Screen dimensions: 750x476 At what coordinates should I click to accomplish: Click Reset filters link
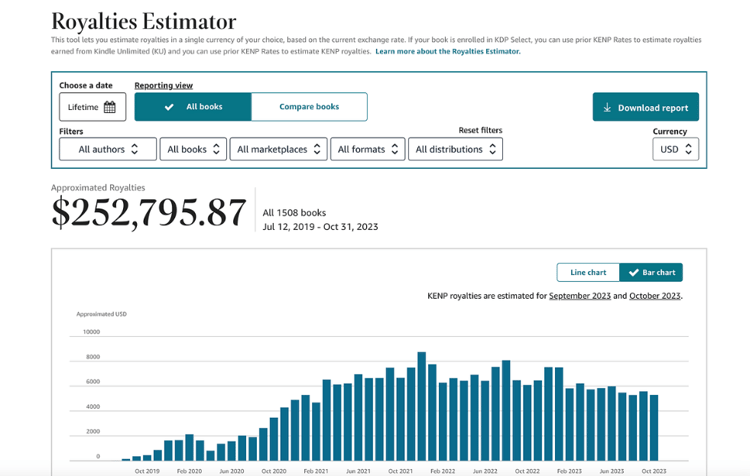coord(480,130)
